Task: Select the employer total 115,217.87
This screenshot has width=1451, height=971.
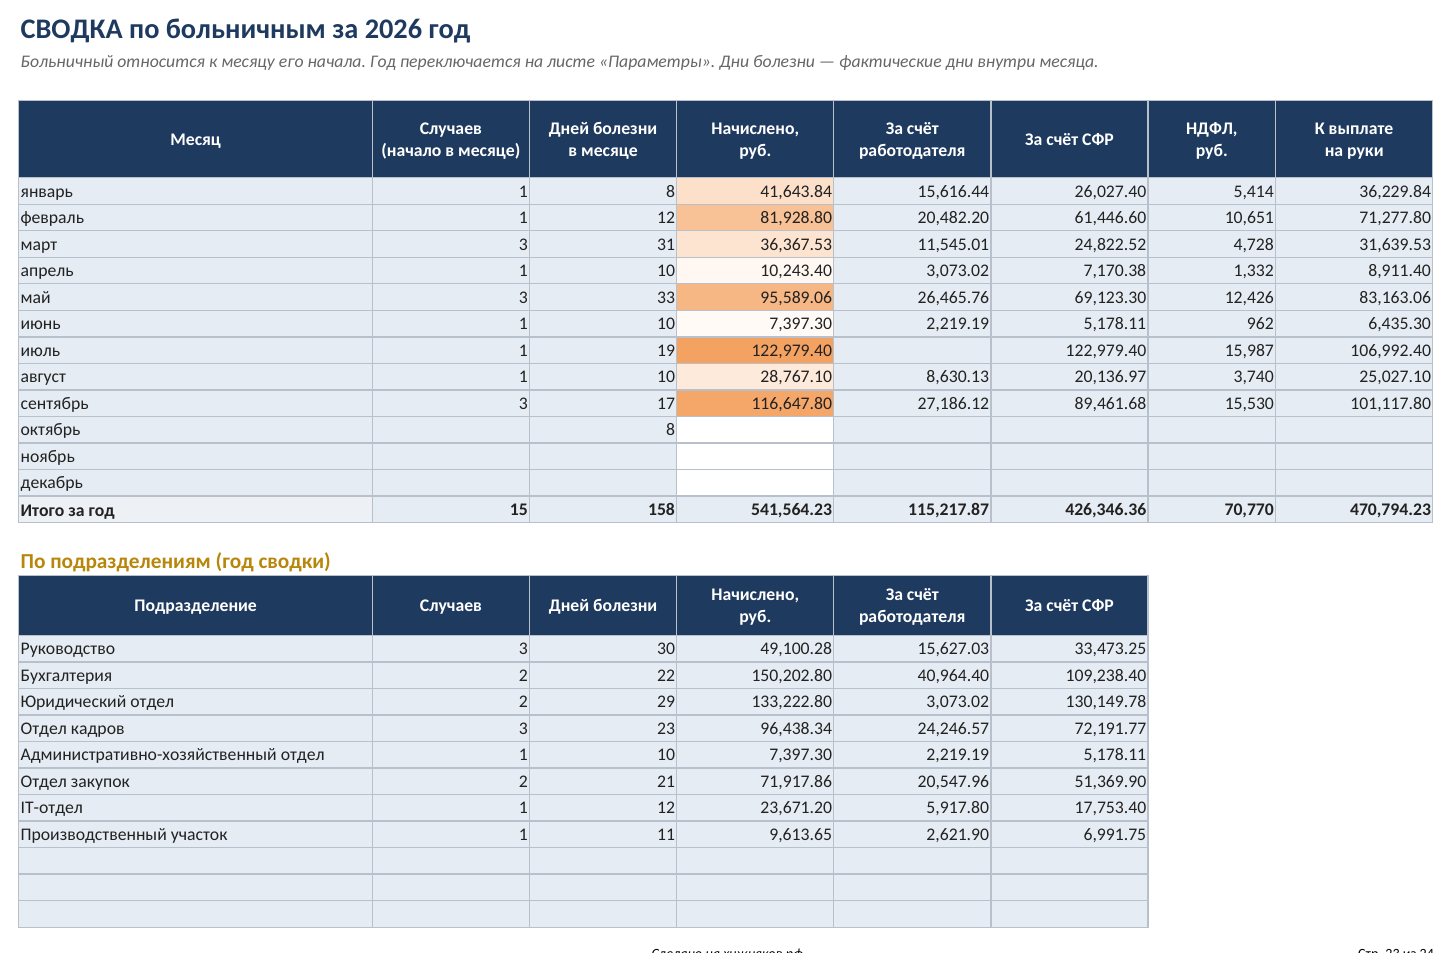Action: (912, 510)
